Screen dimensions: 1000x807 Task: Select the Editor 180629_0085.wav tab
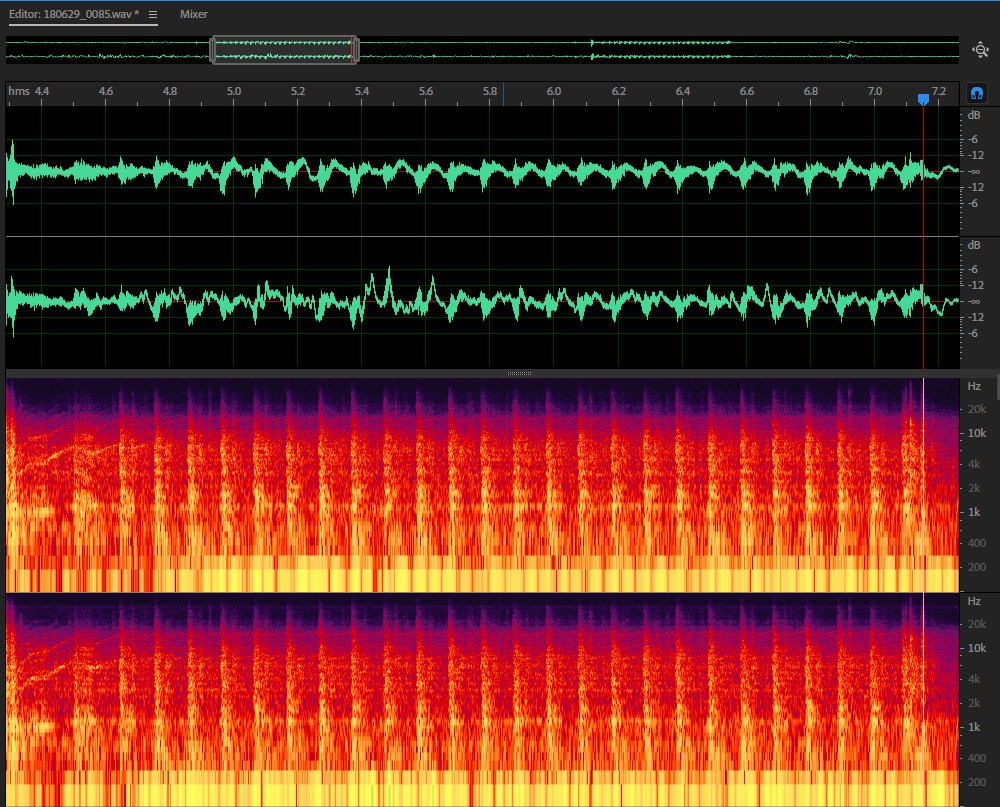(x=74, y=15)
